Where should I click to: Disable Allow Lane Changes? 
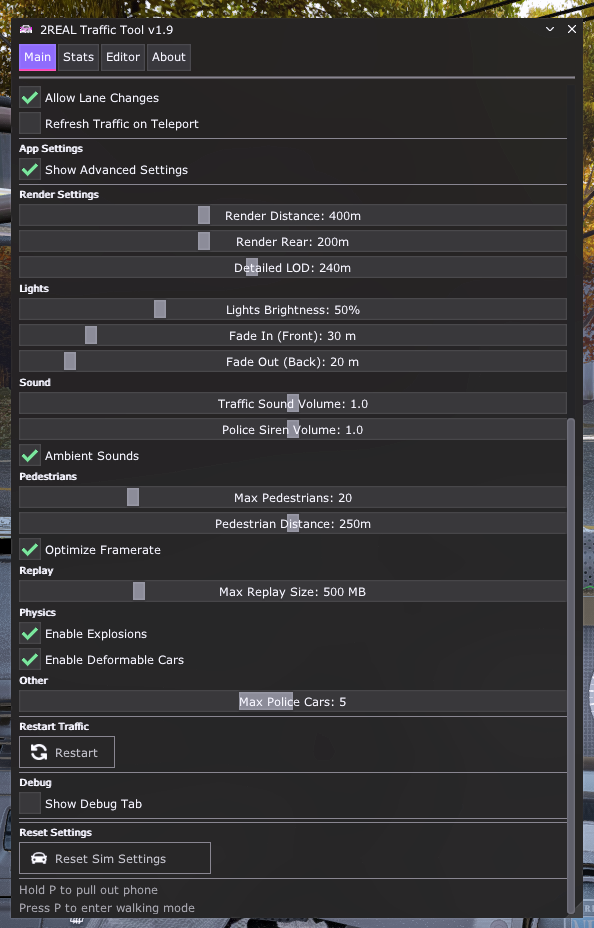point(29,97)
